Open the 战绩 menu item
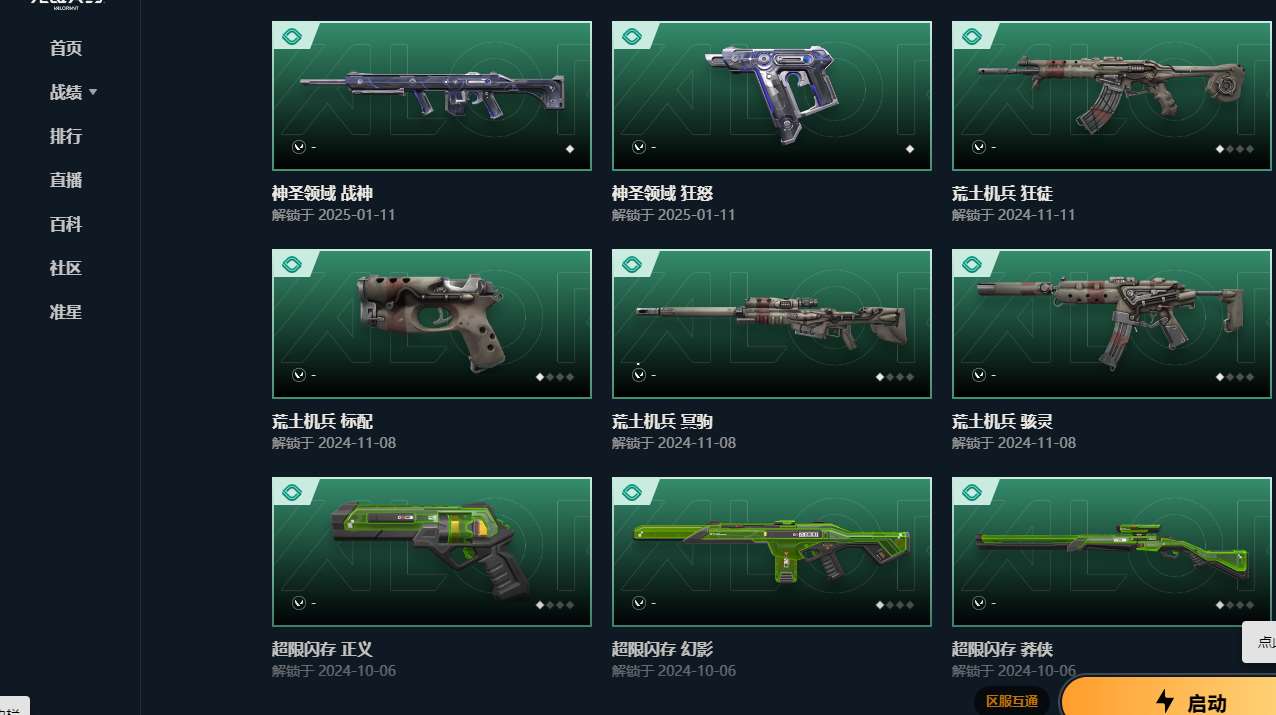1276x715 pixels. [66, 92]
